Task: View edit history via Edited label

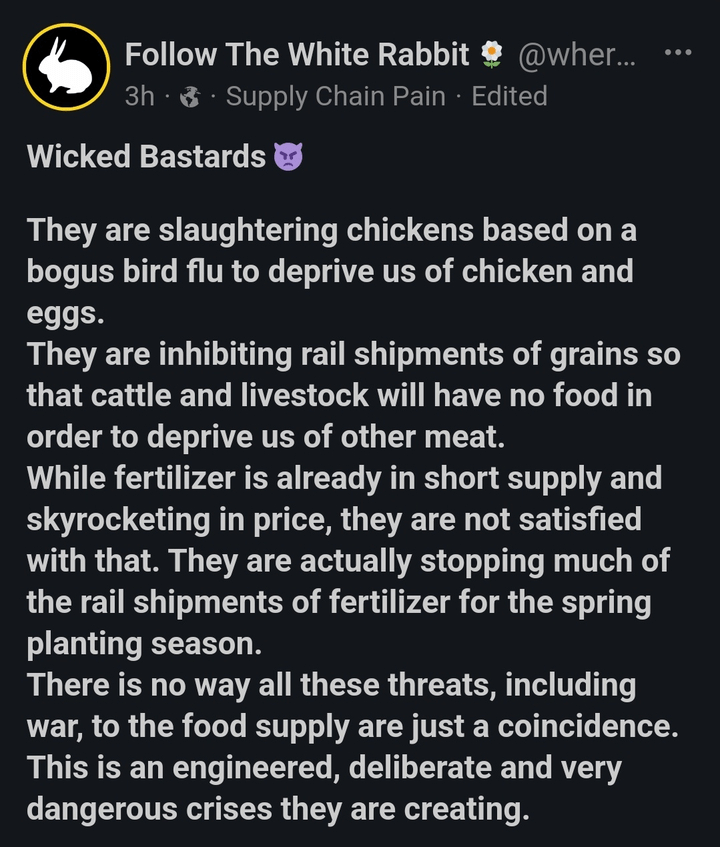Action: pos(509,96)
